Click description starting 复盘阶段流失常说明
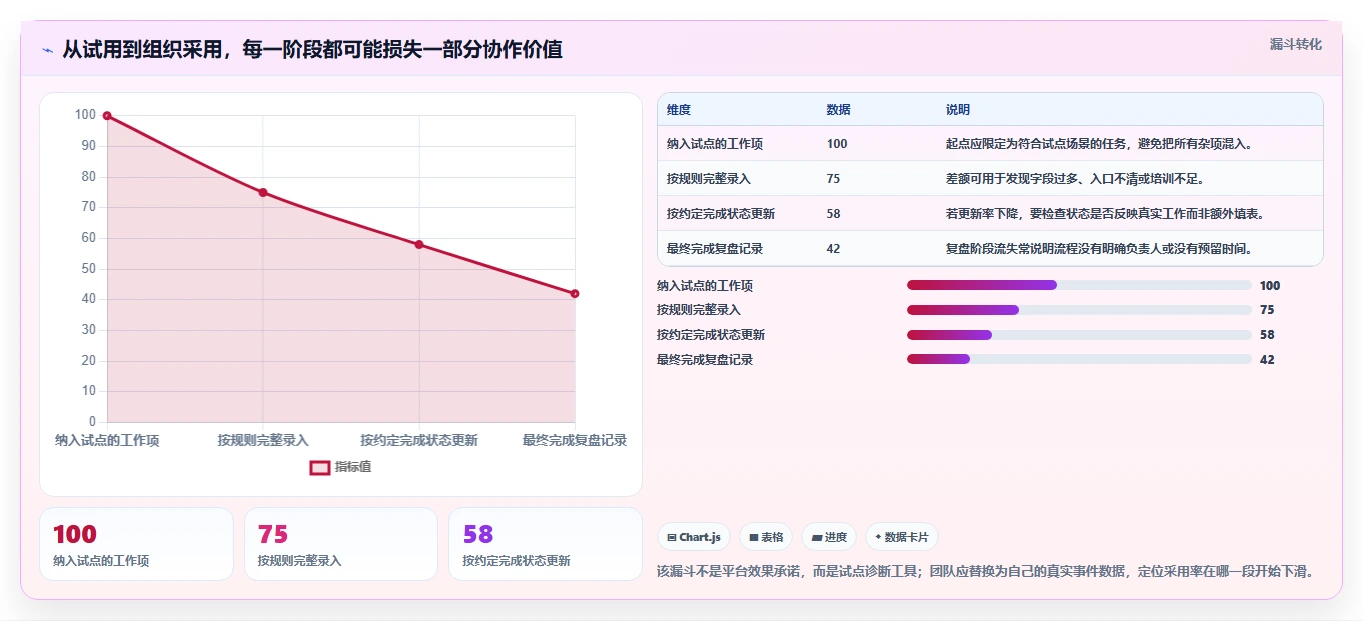 tap(1099, 249)
